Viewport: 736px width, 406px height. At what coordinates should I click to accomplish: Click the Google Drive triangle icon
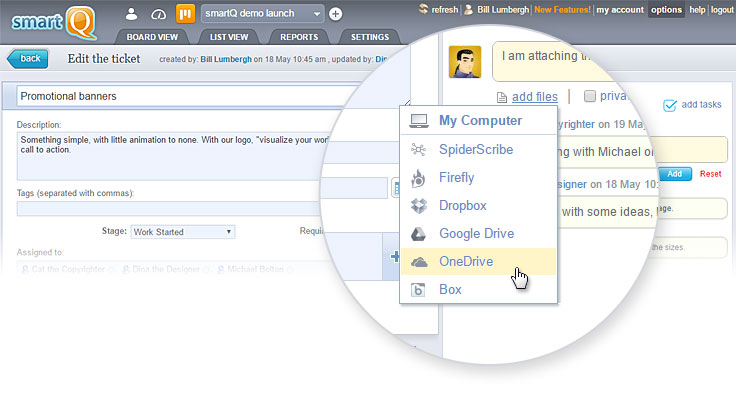pos(418,234)
